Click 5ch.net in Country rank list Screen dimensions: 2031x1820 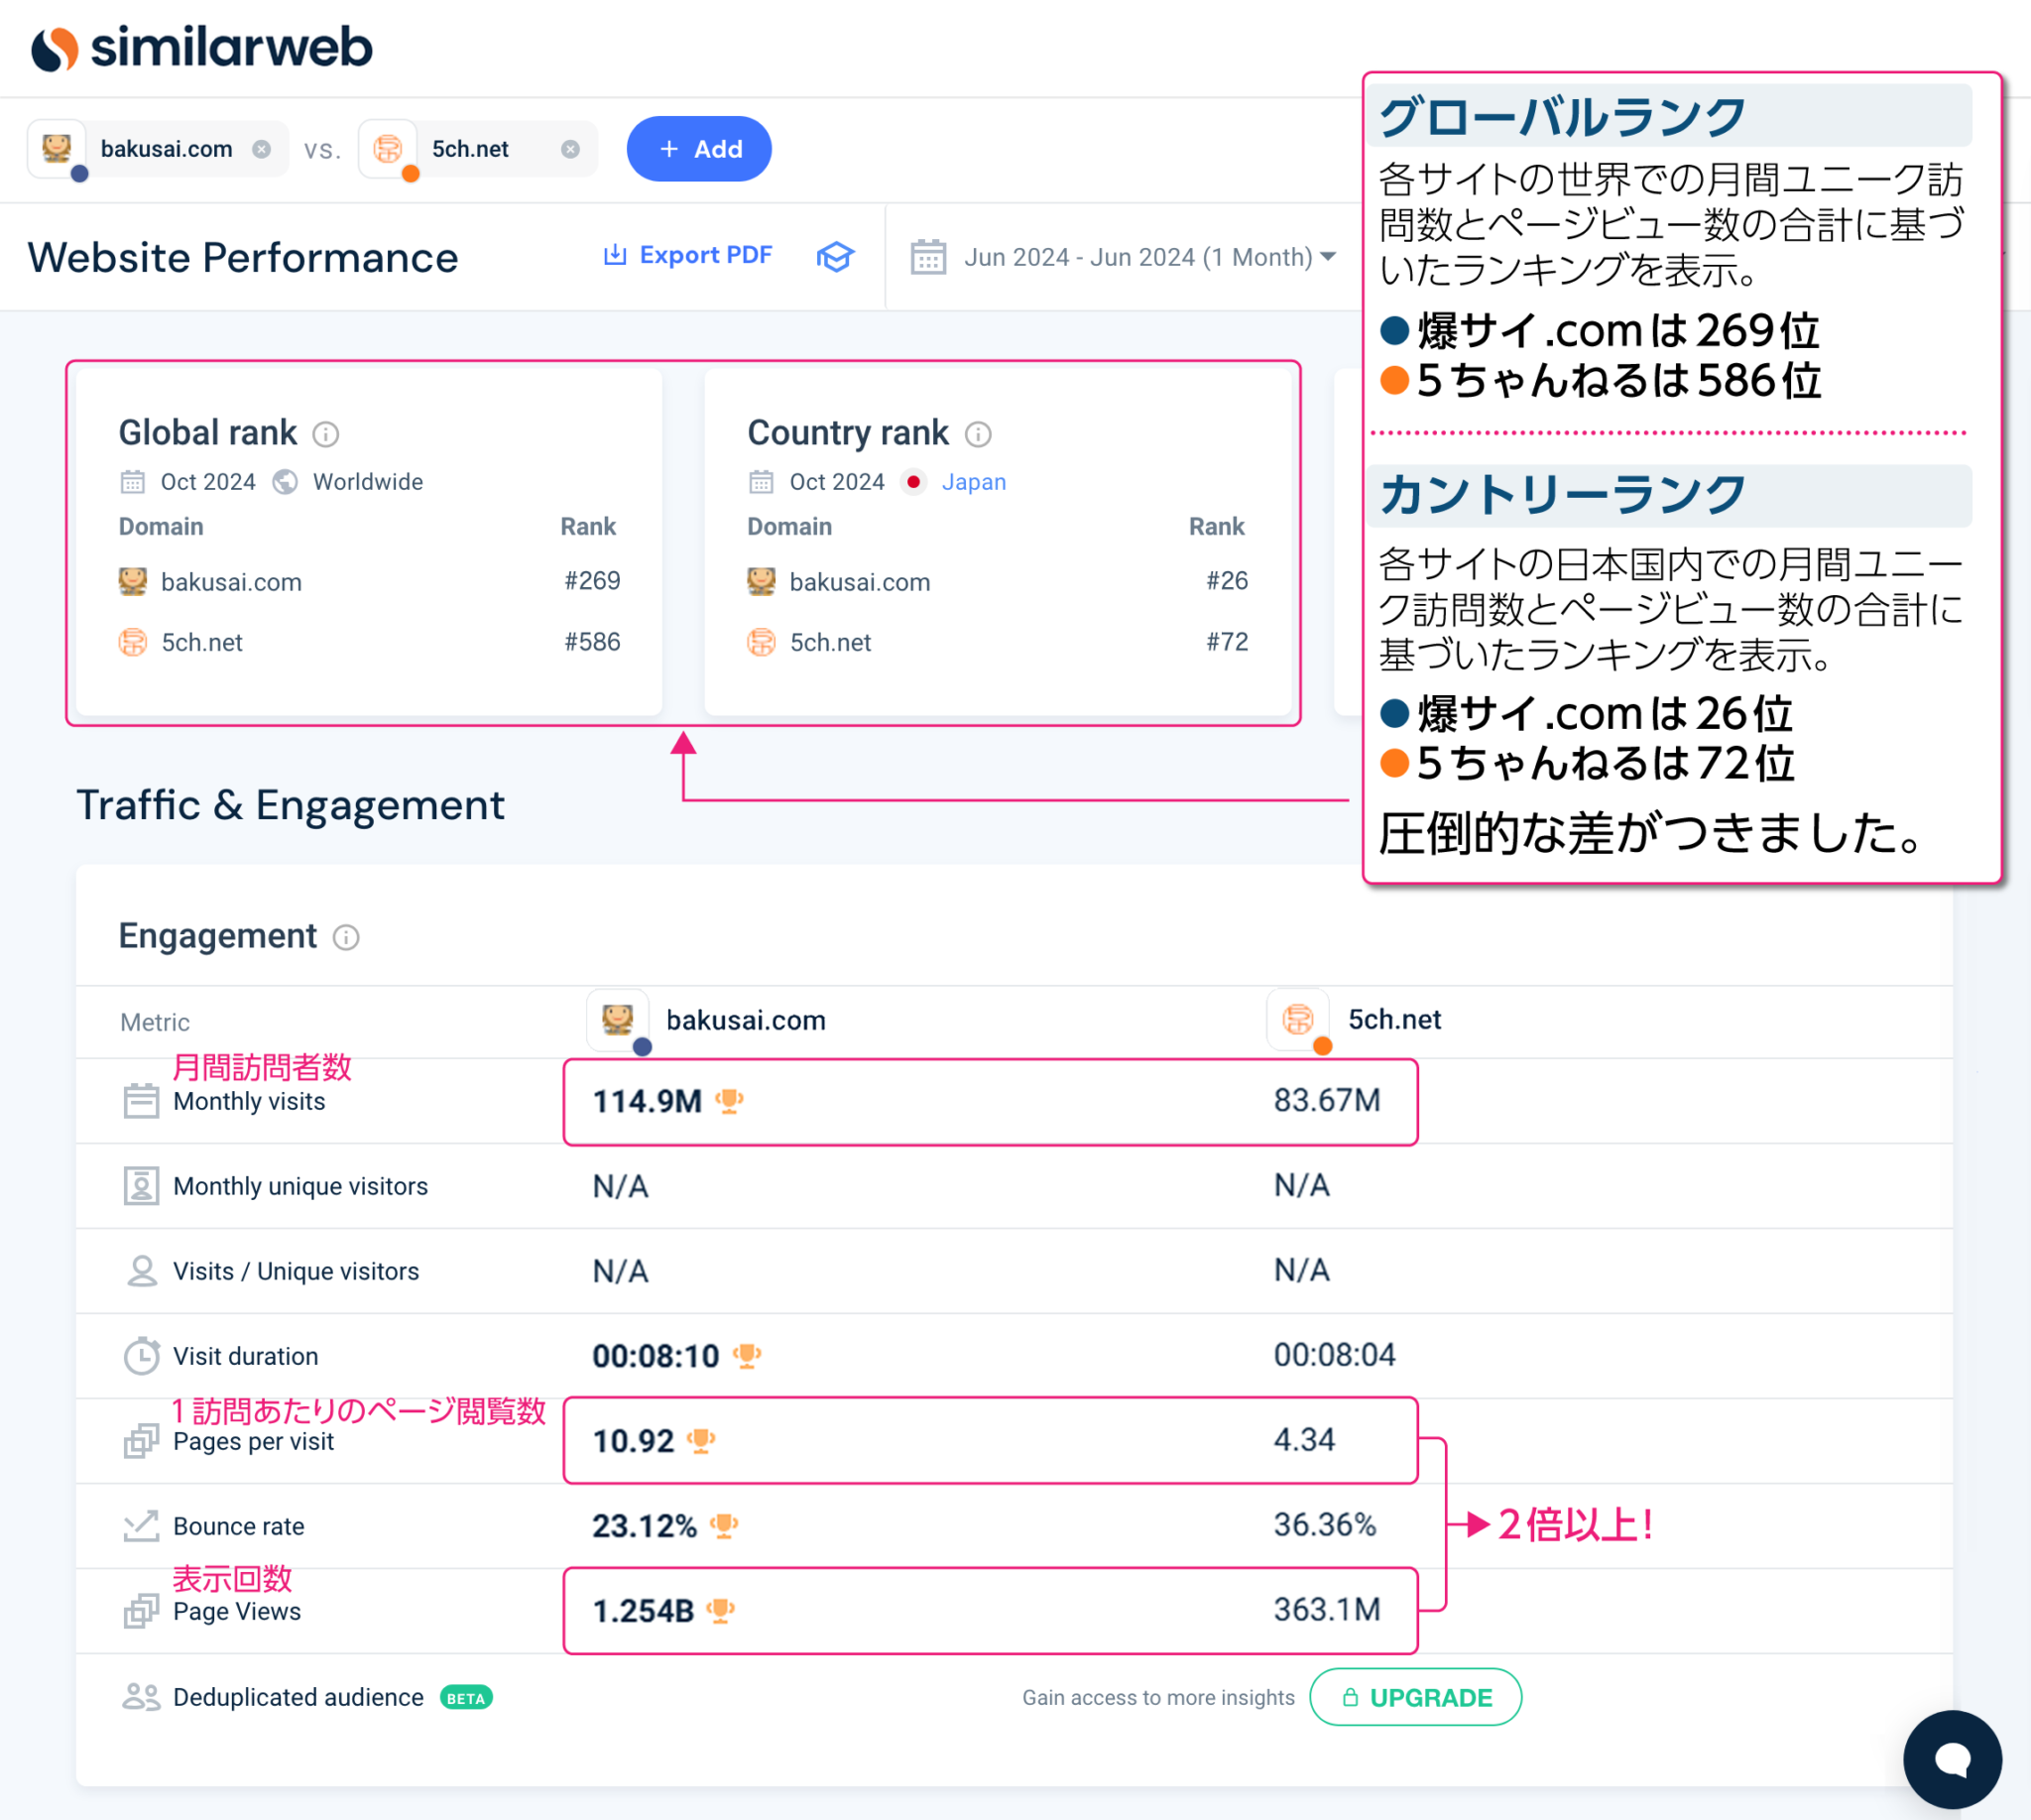click(830, 642)
